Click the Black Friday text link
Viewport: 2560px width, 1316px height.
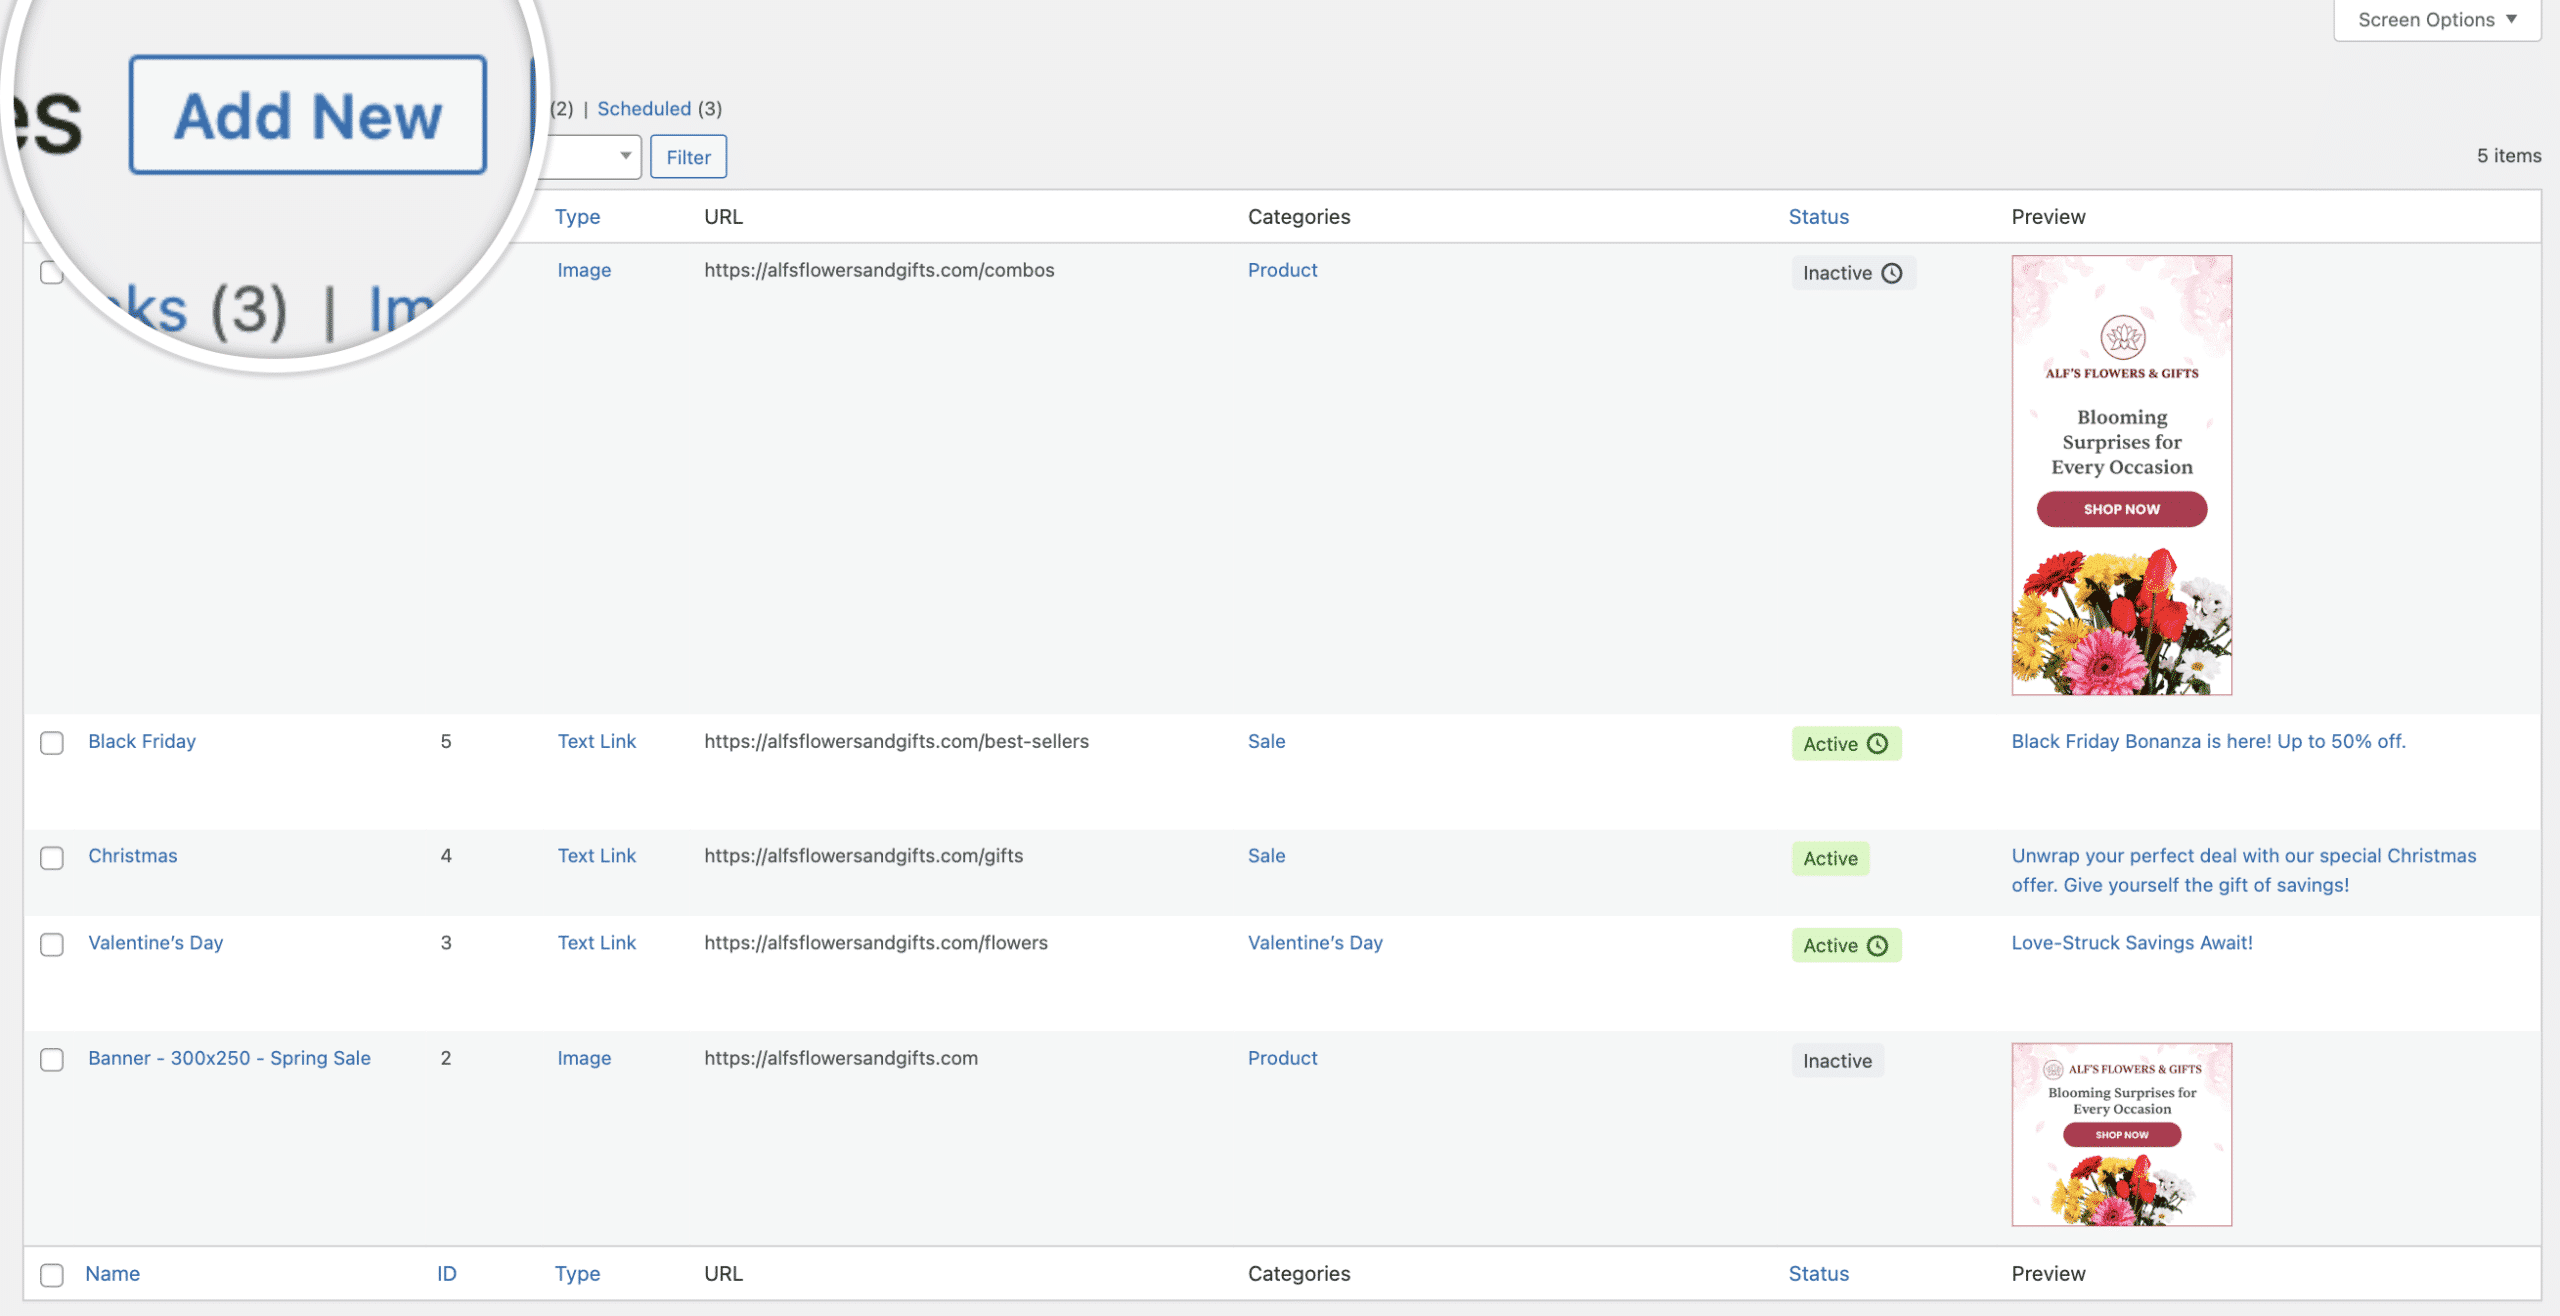141,739
